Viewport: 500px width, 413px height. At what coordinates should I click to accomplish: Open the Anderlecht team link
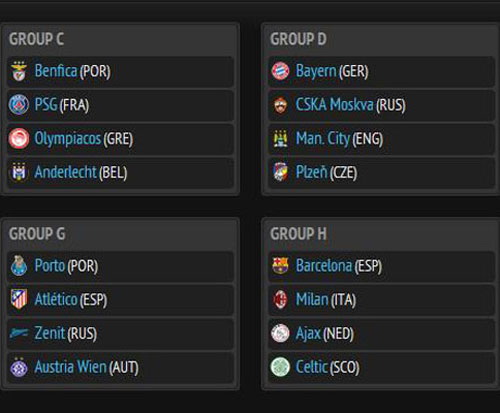65,172
